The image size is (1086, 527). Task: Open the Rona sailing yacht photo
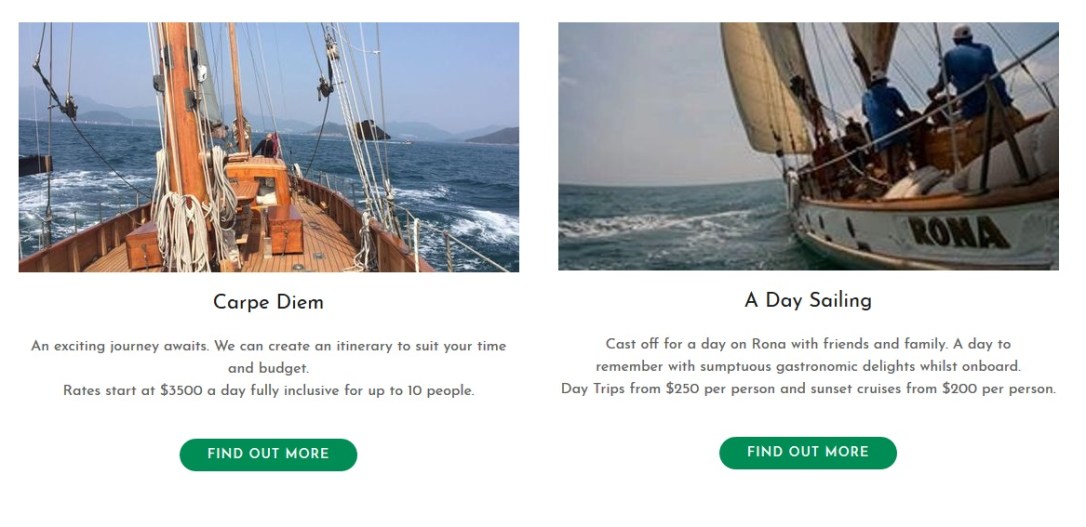808,146
